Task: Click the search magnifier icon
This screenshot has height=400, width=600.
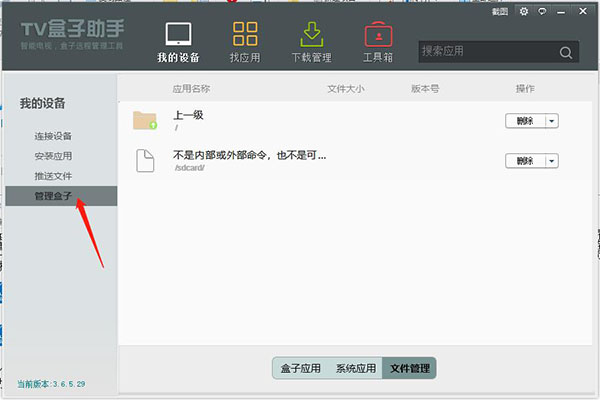Action: (x=567, y=52)
